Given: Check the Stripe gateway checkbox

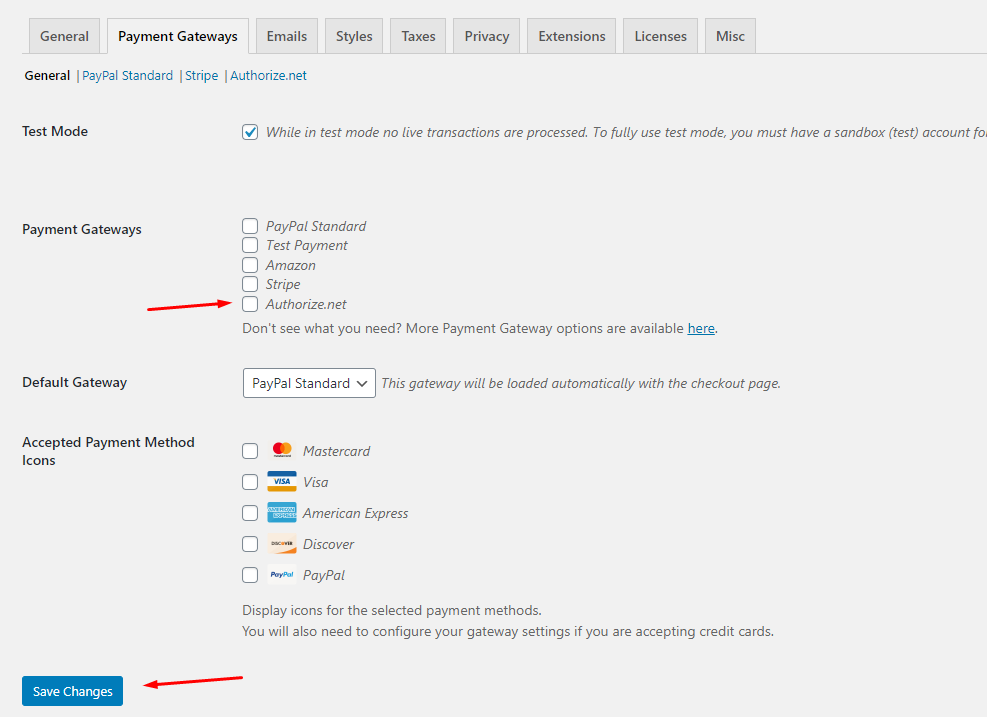Looking at the screenshot, I should pos(250,284).
